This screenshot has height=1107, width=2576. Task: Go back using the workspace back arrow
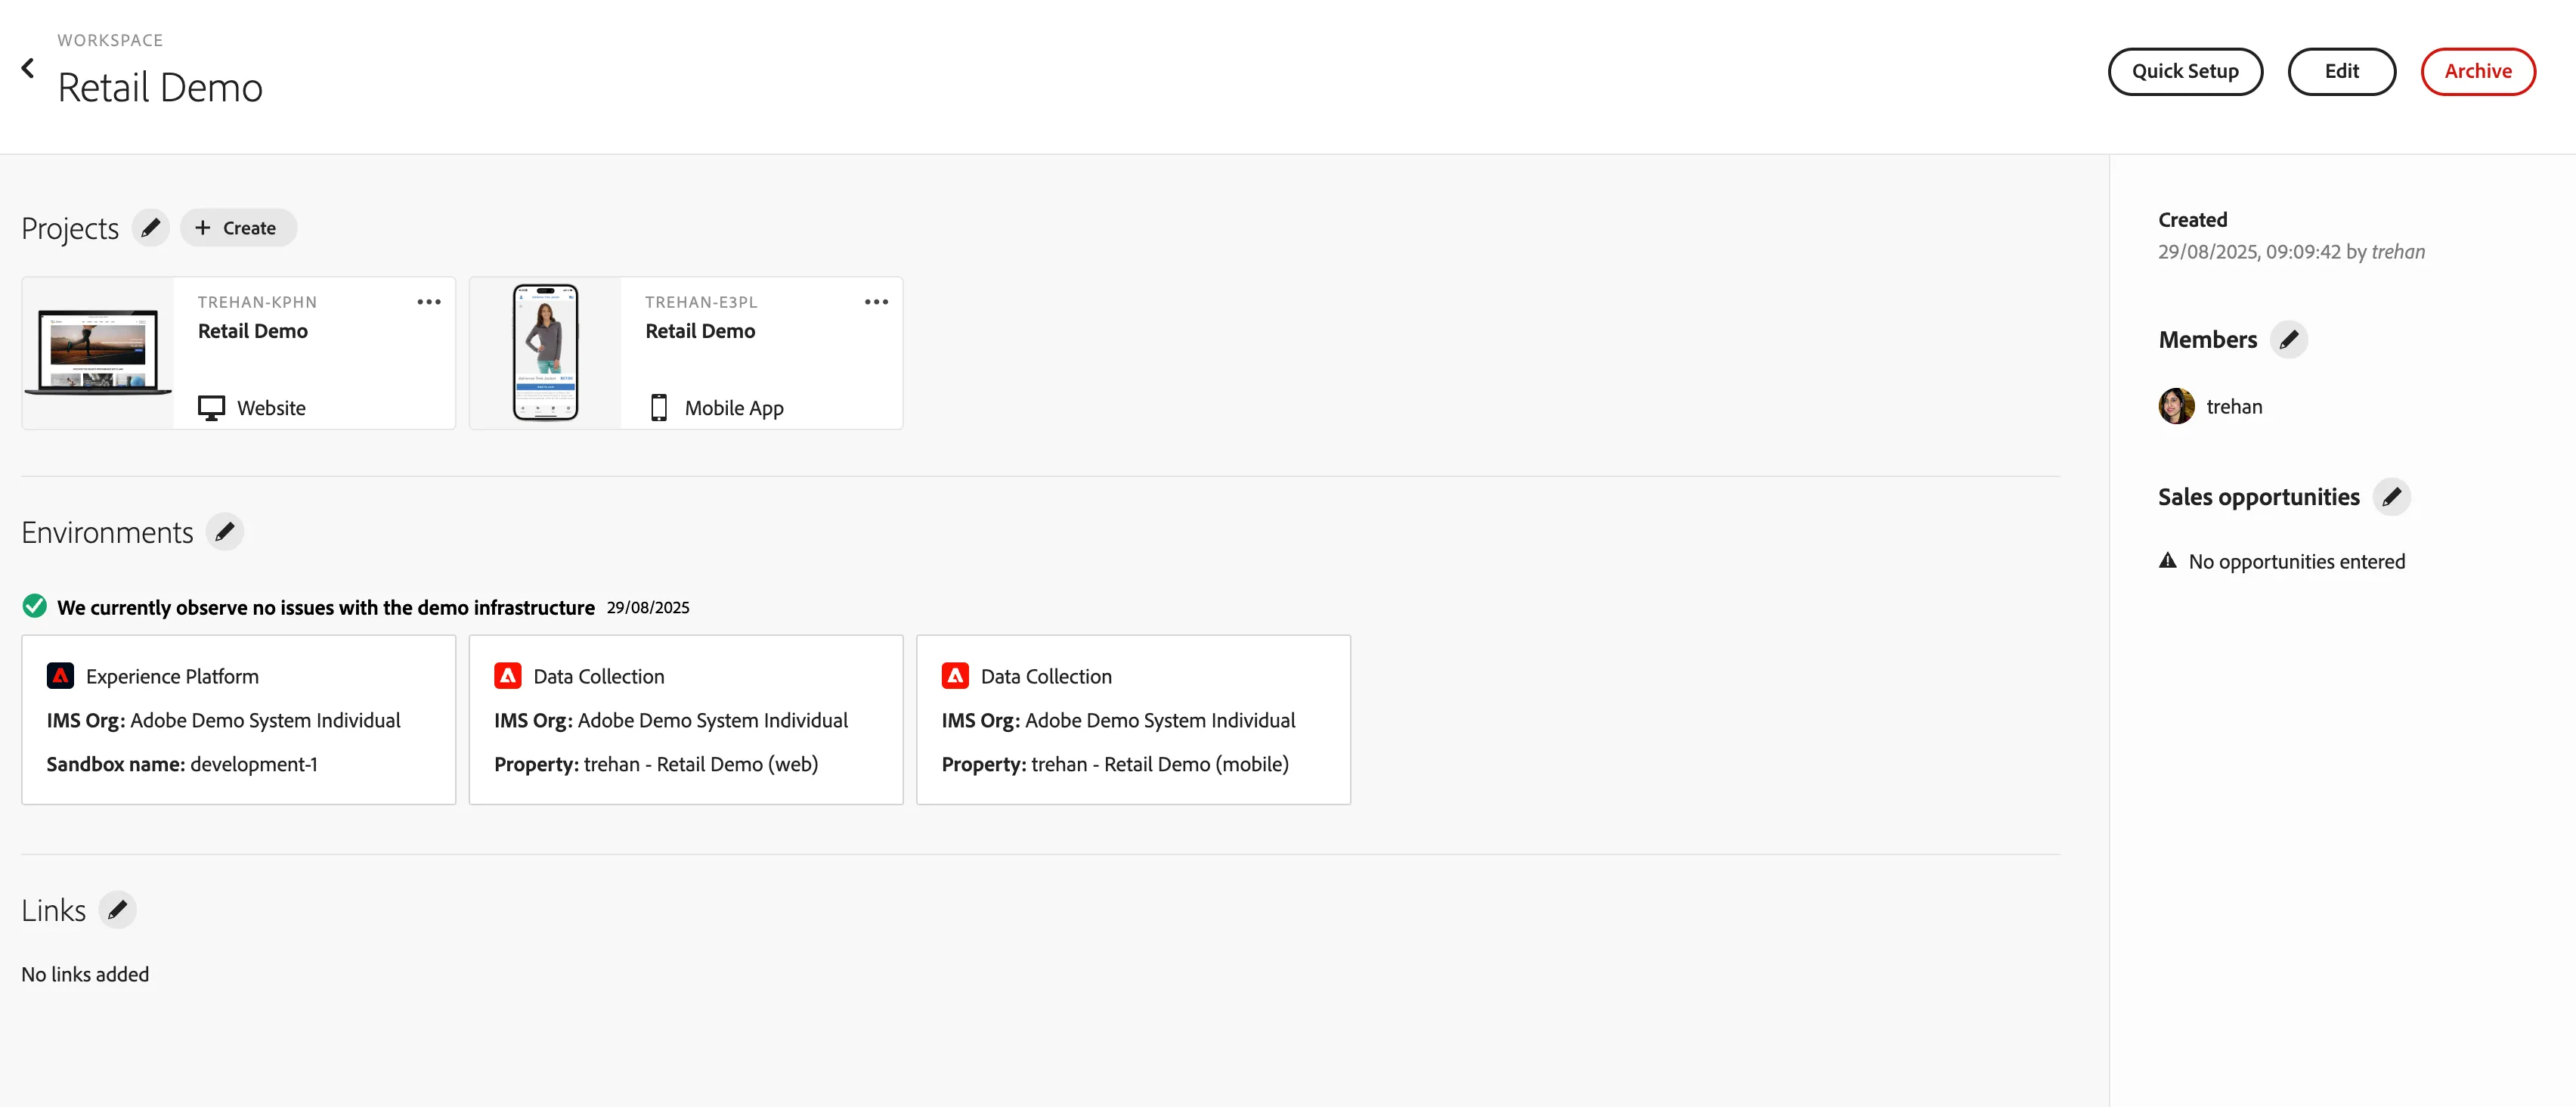pos(28,68)
